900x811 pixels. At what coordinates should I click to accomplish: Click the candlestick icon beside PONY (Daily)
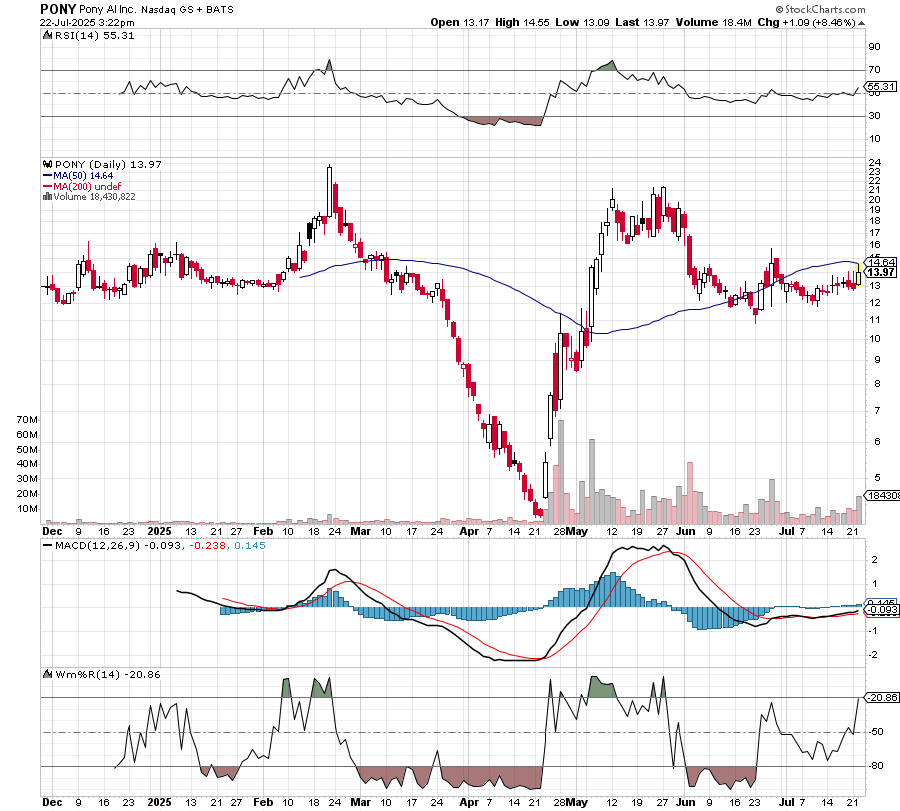[48, 165]
